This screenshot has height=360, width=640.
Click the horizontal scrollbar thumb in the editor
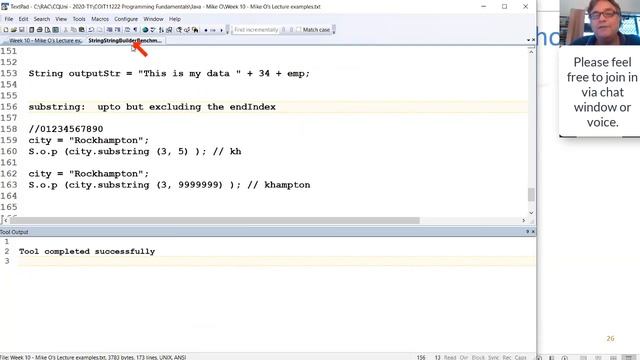[215, 220]
